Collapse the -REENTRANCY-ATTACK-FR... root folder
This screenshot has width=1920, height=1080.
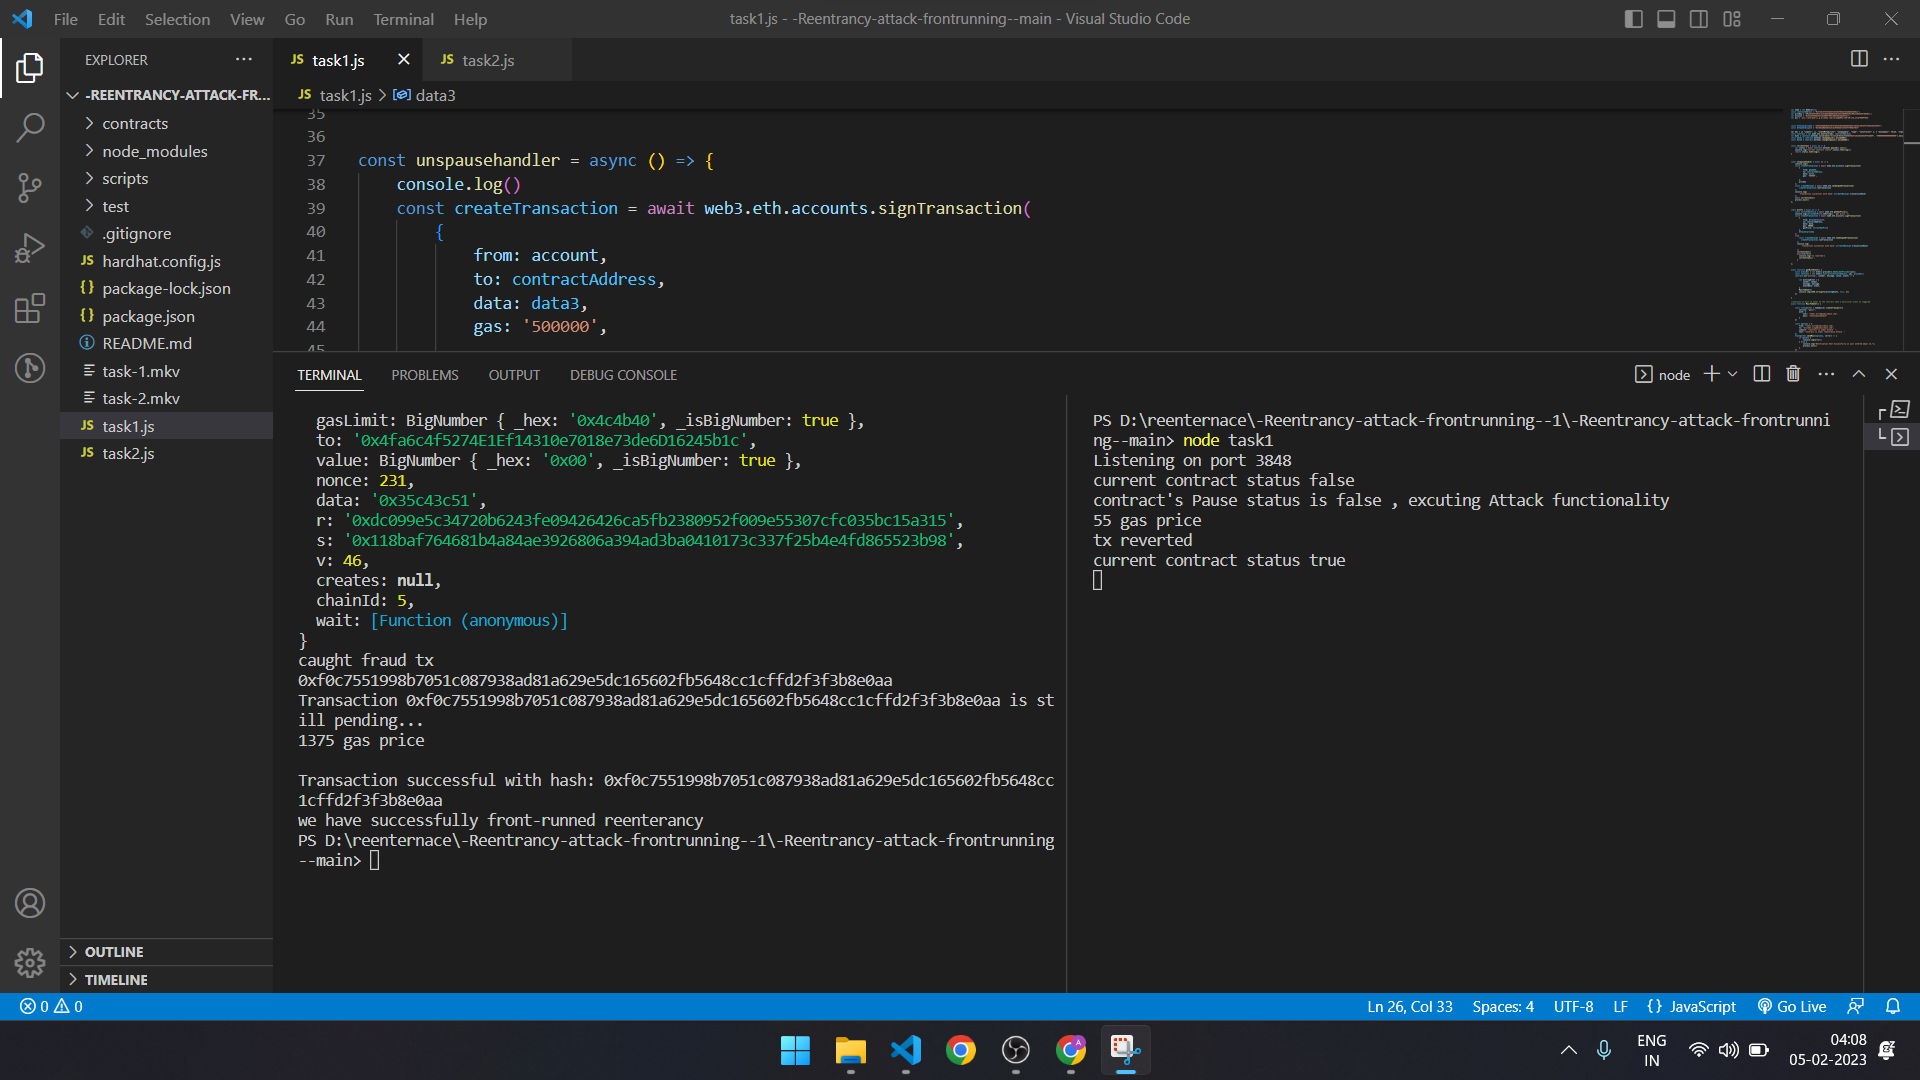pyautogui.click(x=166, y=95)
